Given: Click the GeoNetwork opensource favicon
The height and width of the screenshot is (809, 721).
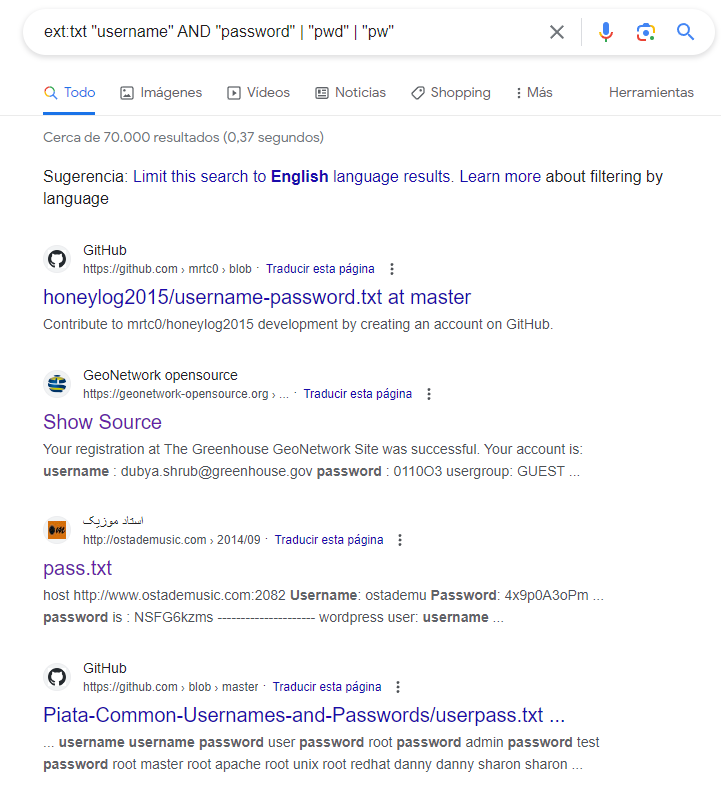Looking at the screenshot, I should pyautogui.click(x=57, y=384).
